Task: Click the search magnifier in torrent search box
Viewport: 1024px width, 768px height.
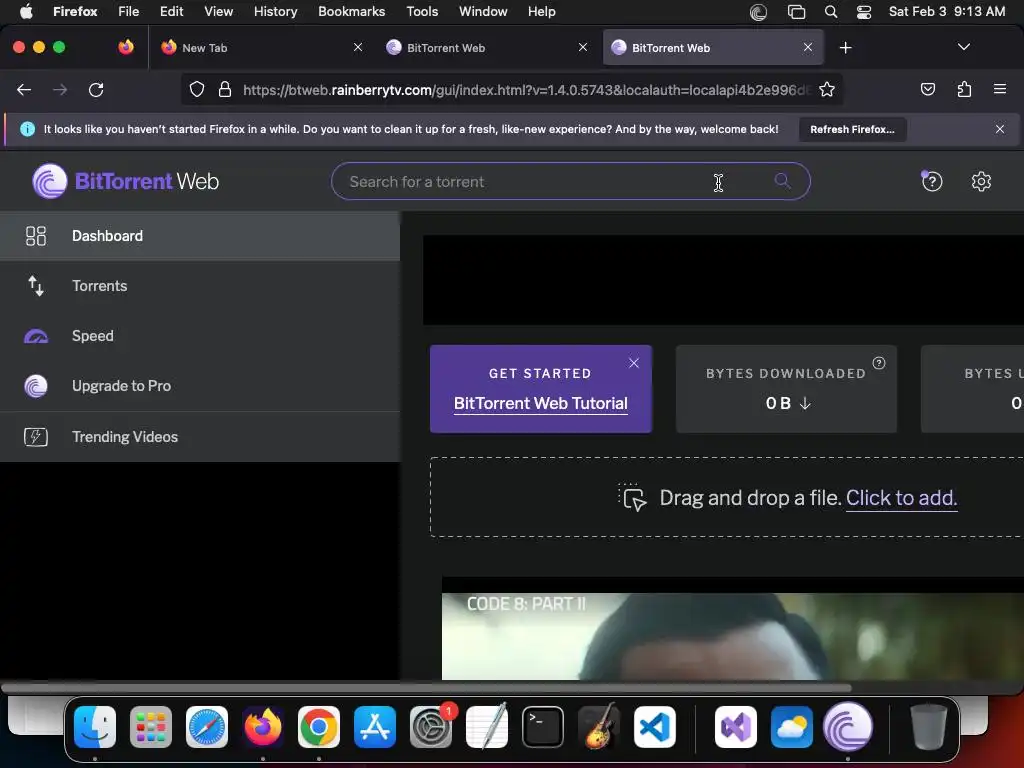Action: (x=782, y=181)
